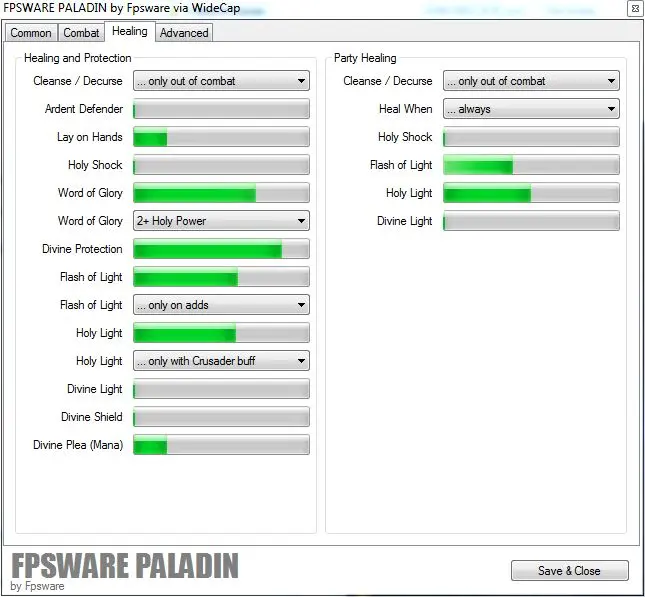Viewport: 645px width, 597px height.
Task: Open the Combat tab
Action: 82,33
